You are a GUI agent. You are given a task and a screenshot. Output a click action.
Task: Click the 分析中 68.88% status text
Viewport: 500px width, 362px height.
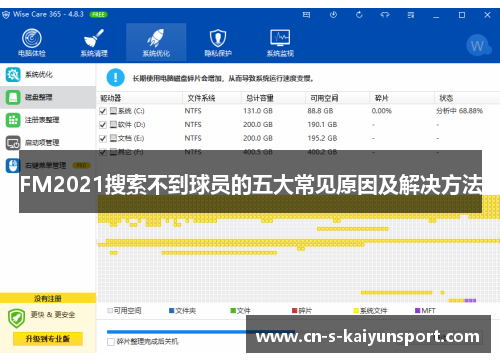459,111
